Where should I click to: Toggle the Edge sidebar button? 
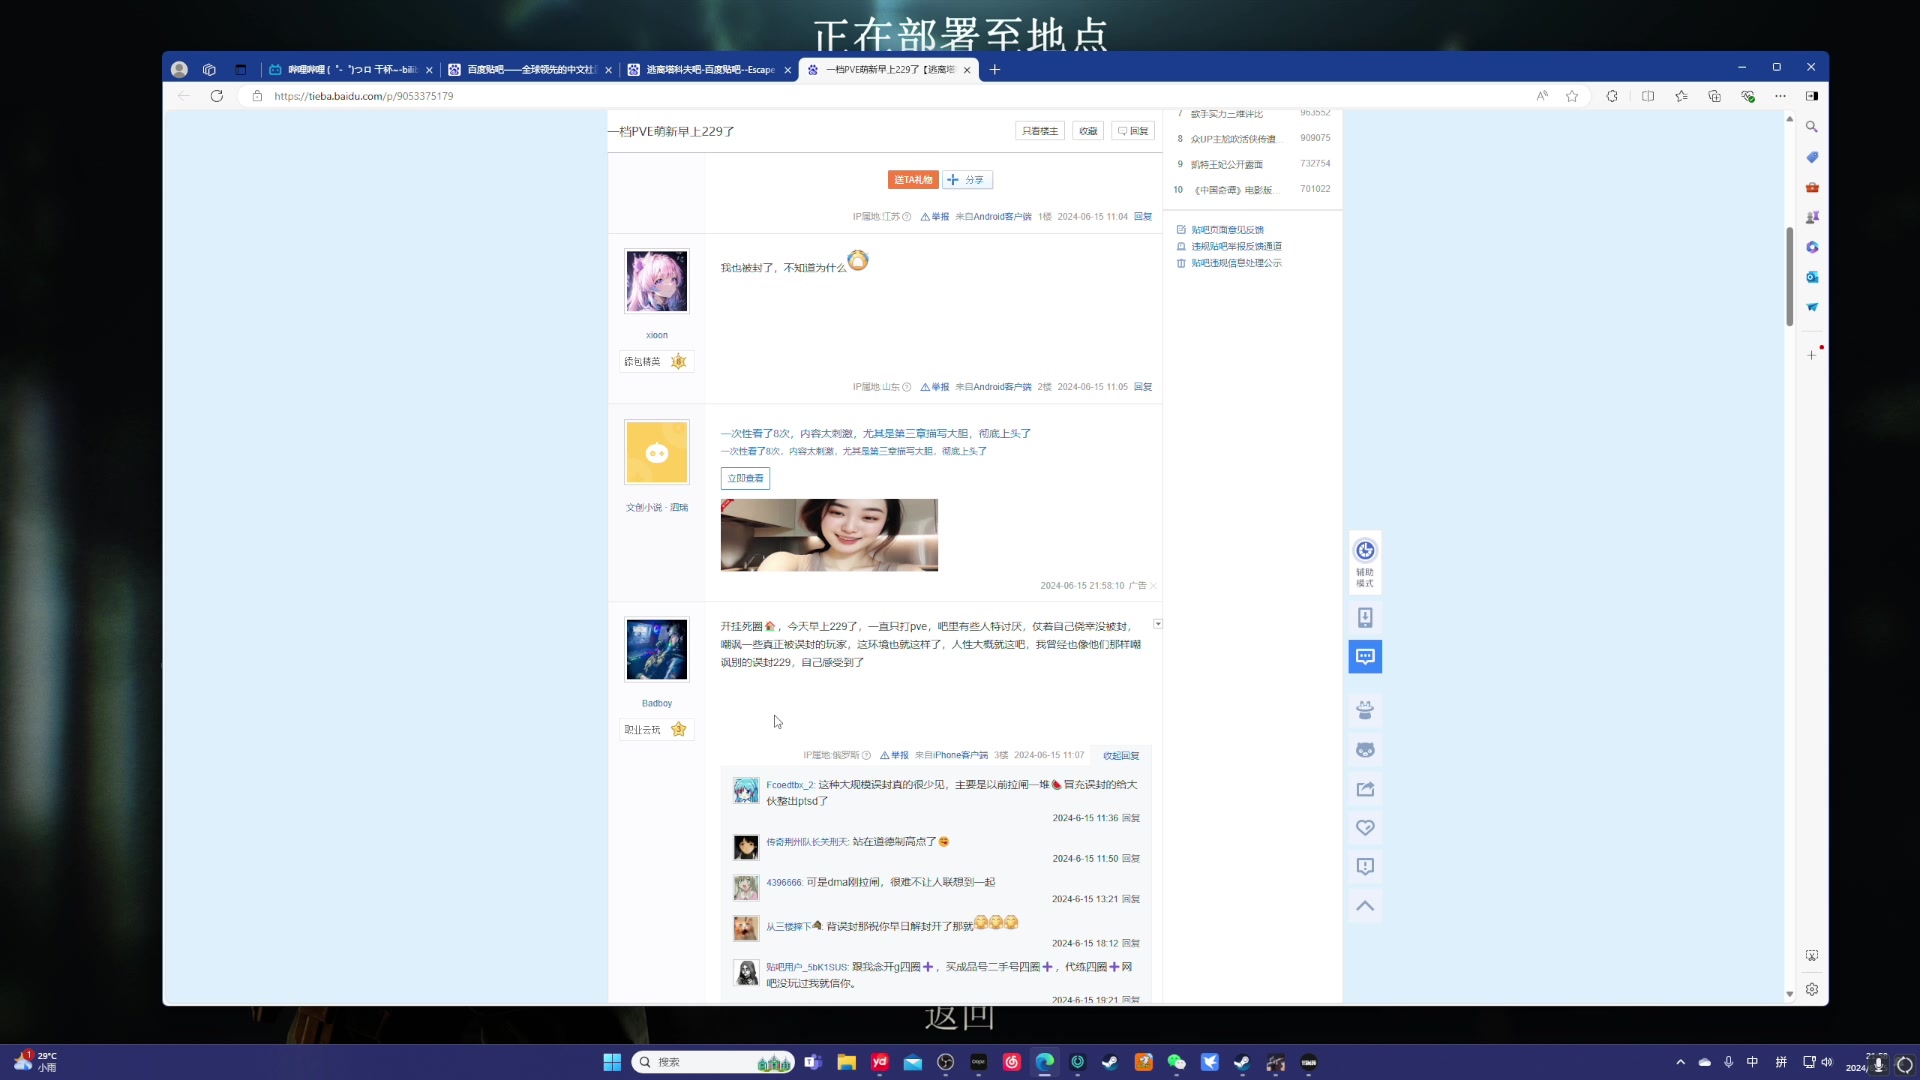coord(1811,96)
